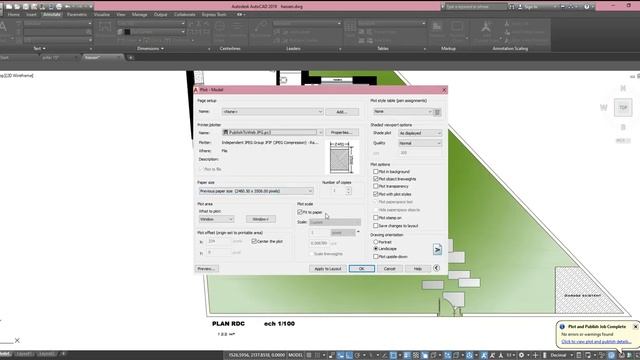Viewport: 640px width, 360px height.
Task: Open the Printer/plotter name dropdown
Action: click(x=273, y=132)
